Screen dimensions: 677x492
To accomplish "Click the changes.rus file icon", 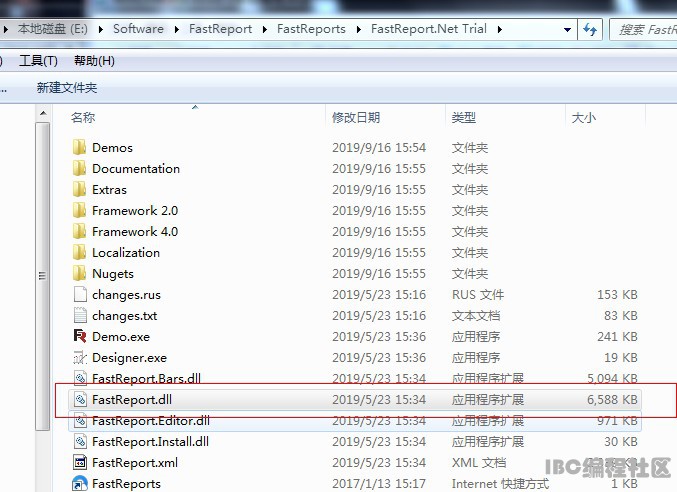I will click(80, 295).
